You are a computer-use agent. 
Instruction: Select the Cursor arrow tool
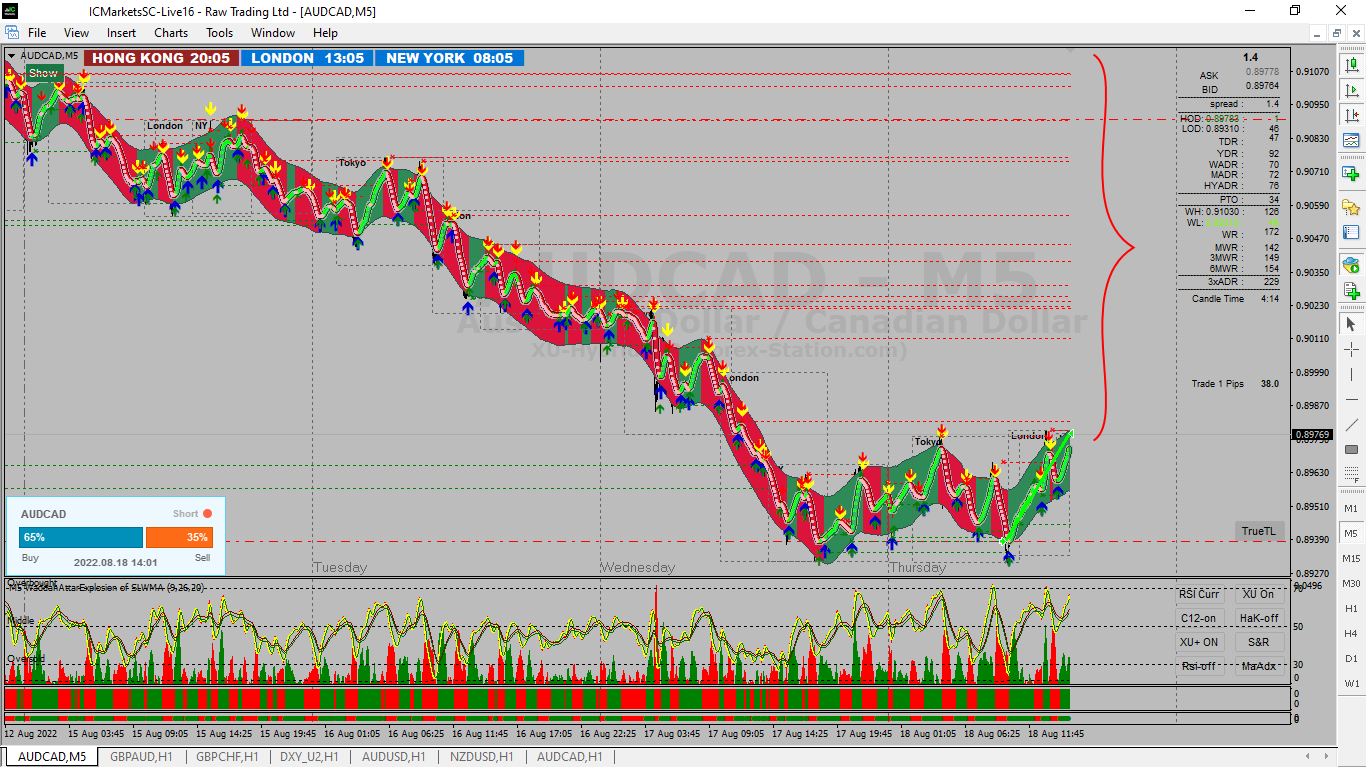[x=1351, y=324]
